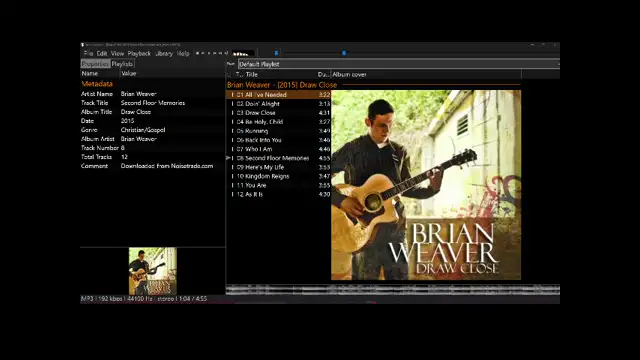This screenshot has height=360, width=640.
Task: Click the Track Title value 'Second Floor Memories'
Action: pyautogui.click(x=153, y=103)
